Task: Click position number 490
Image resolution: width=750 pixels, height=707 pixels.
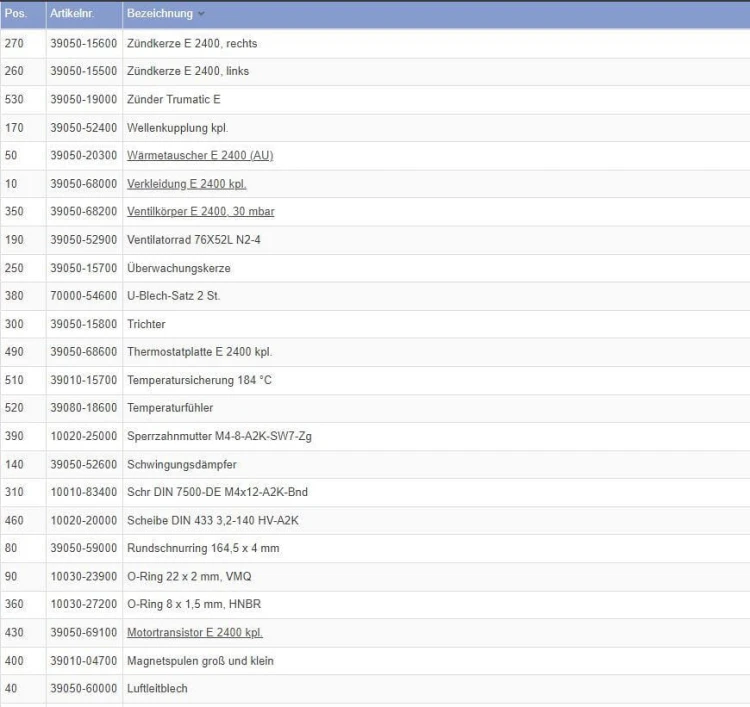Action: [14, 352]
